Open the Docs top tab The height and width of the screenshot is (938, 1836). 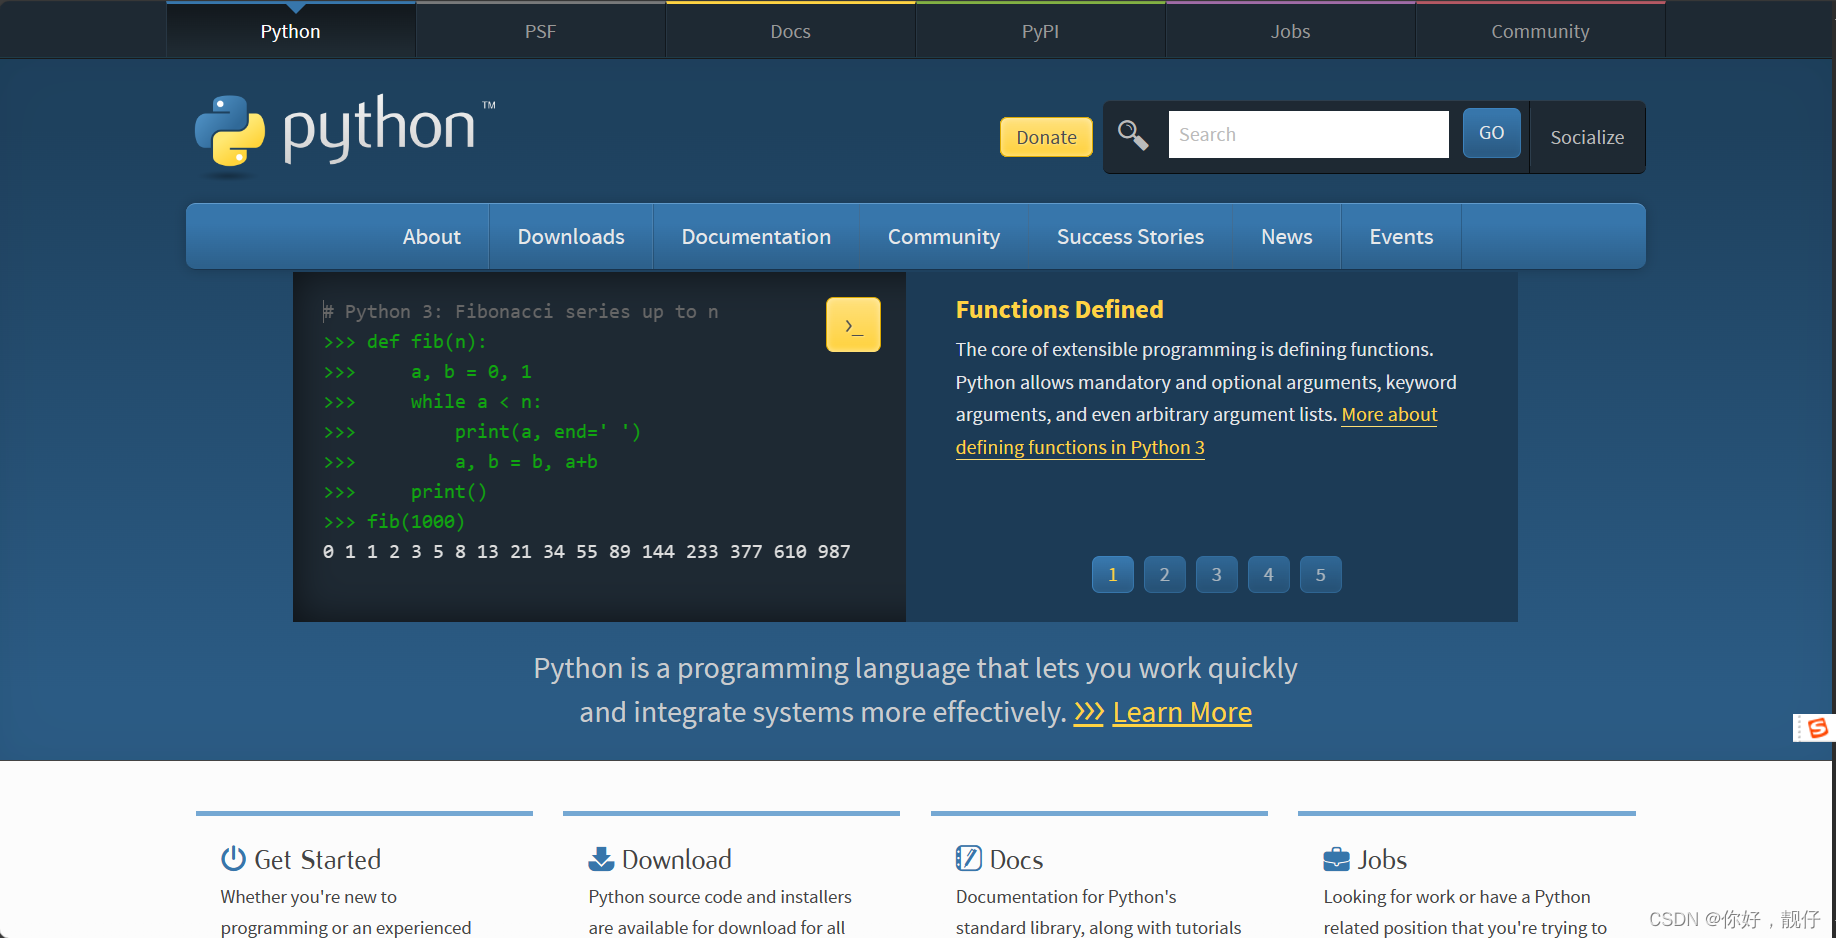(791, 31)
